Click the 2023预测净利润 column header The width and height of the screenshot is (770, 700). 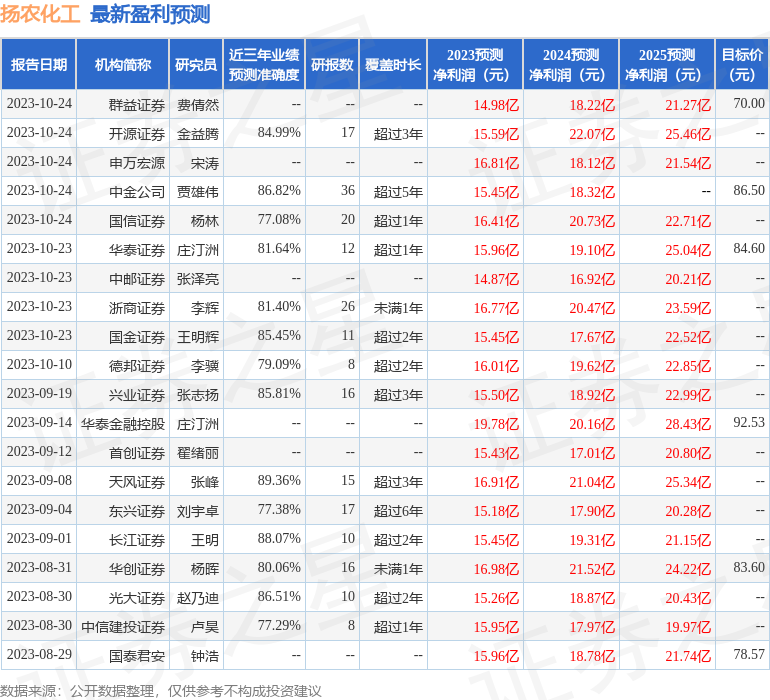coord(475,64)
